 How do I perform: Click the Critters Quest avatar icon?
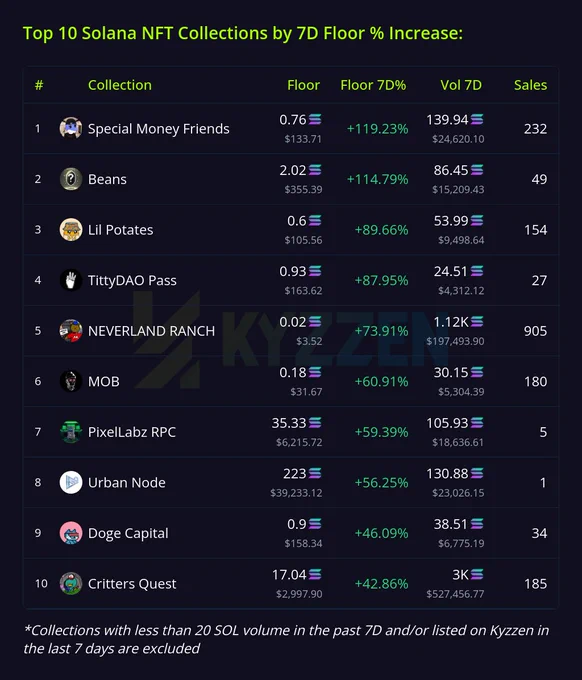pos(71,583)
